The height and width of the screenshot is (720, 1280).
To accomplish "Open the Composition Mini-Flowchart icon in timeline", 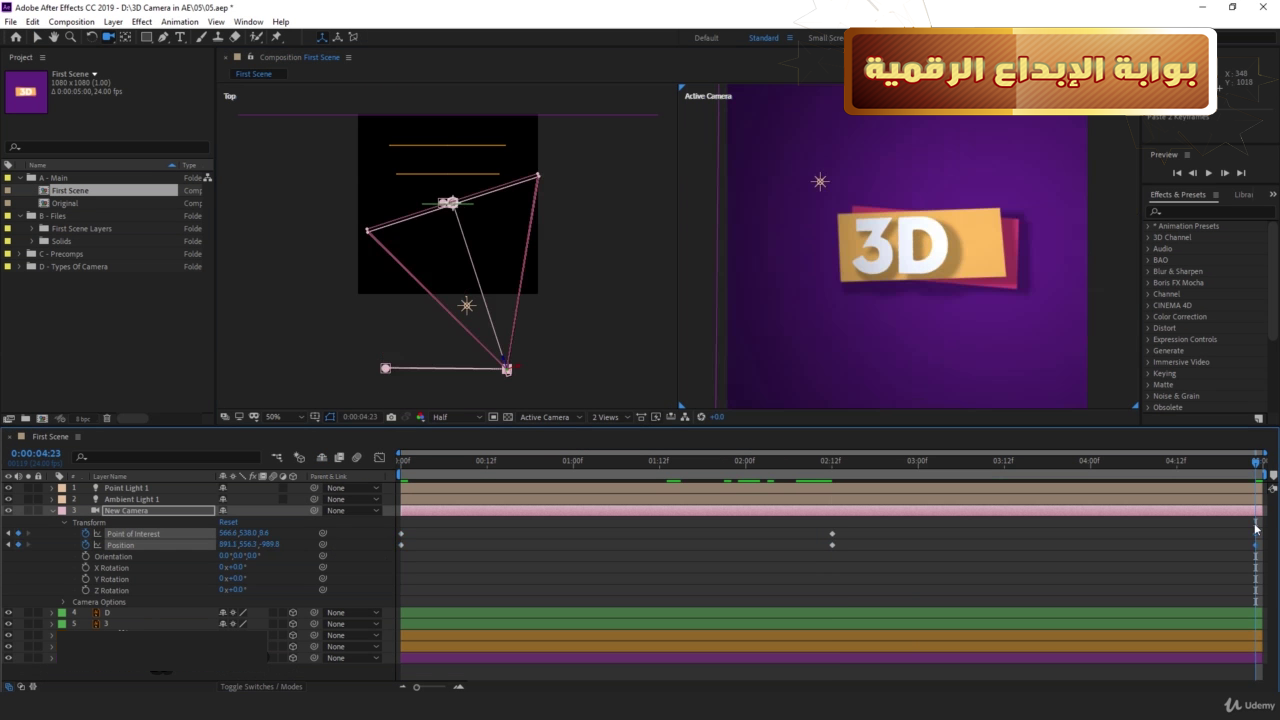I will (x=277, y=457).
